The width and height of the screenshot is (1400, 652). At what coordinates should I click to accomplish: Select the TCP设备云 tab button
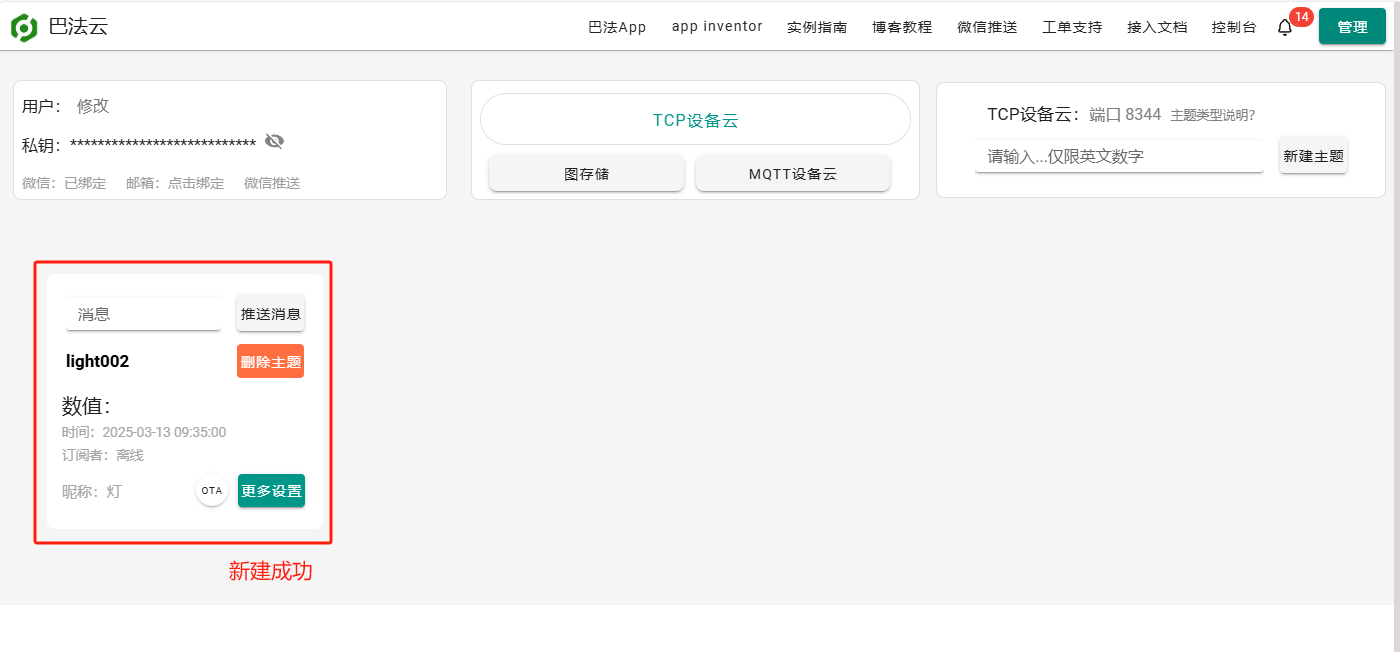pos(695,120)
